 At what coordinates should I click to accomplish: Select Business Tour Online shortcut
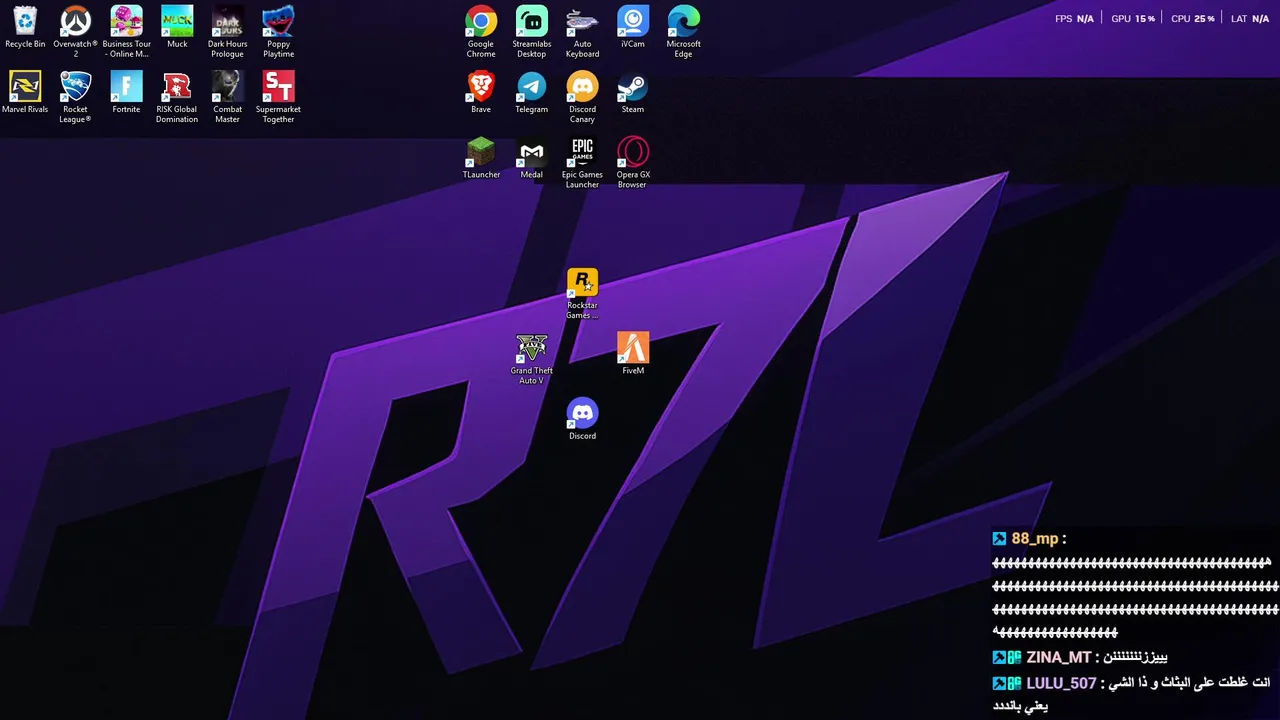(x=126, y=32)
